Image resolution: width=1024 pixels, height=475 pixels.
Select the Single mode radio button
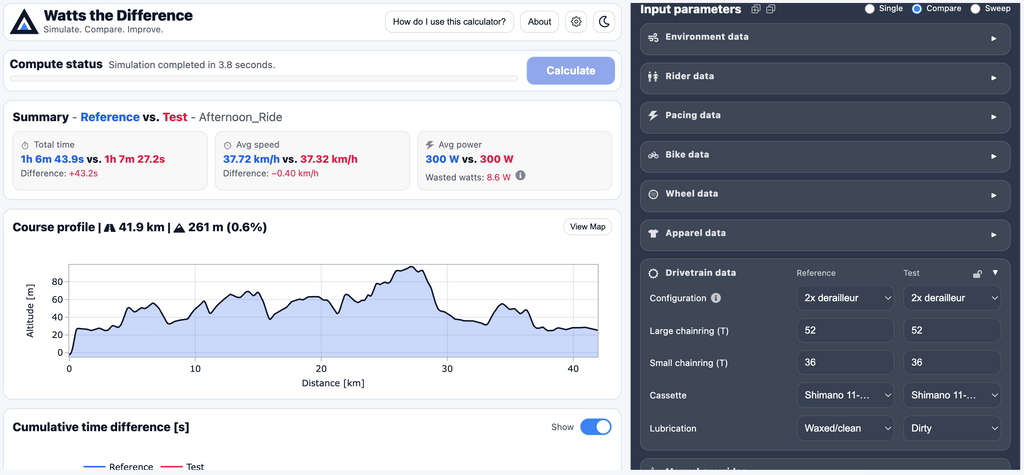pos(870,9)
